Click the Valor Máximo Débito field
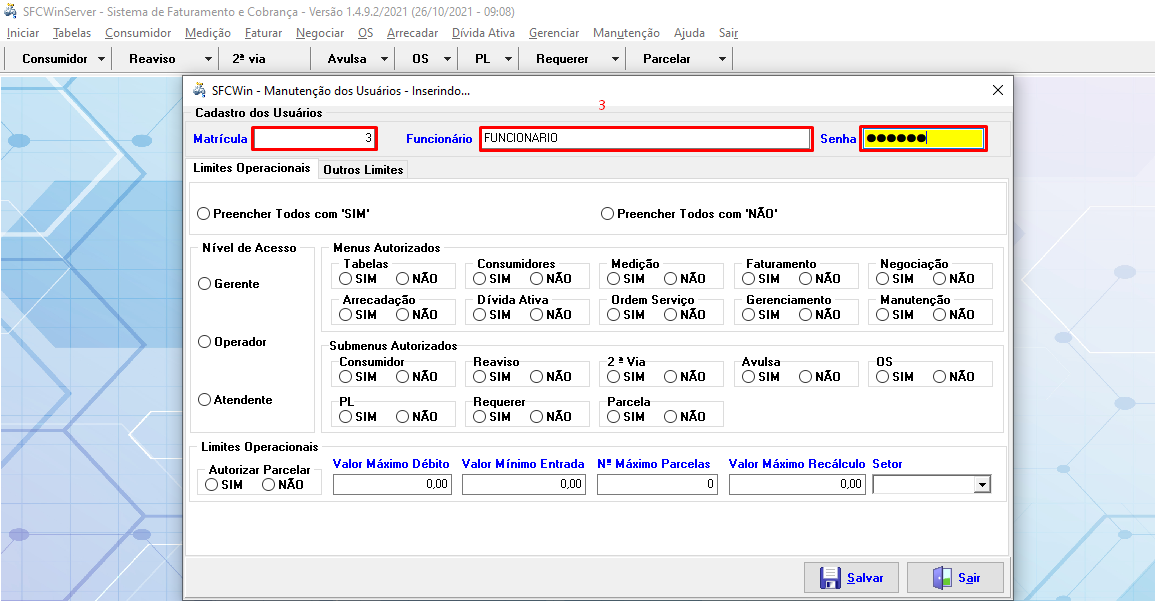1155x601 pixels. pyautogui.click(x=392, y=485)
